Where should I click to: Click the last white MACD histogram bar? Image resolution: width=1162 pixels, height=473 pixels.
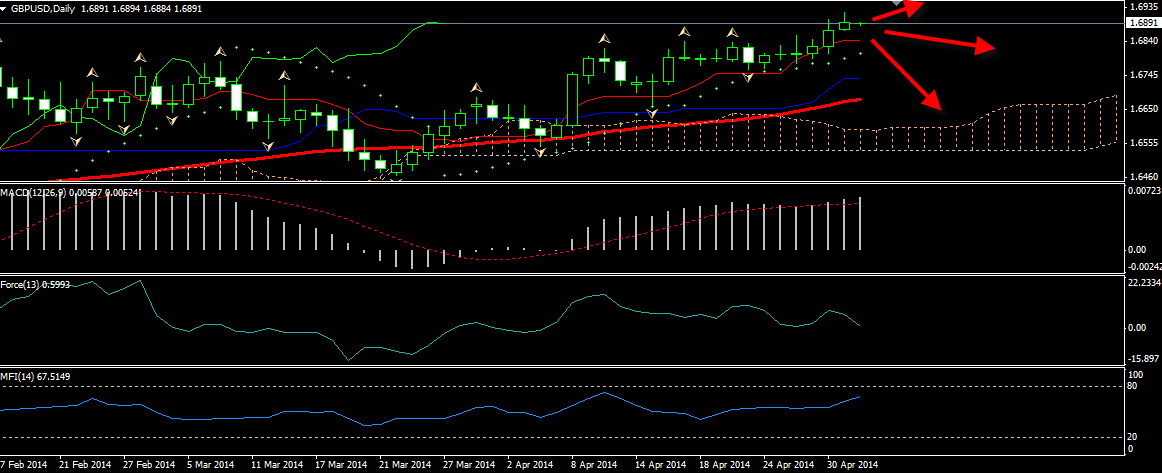pos(860,222)
